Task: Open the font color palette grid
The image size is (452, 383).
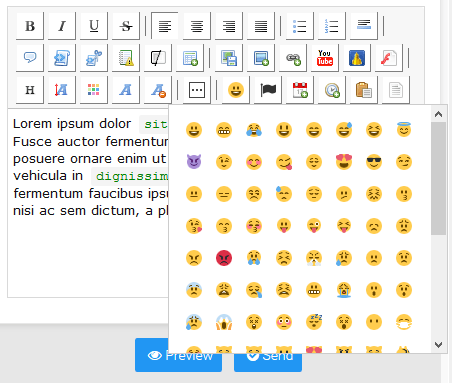Action: pyautogui.click(x=94, y=90)
